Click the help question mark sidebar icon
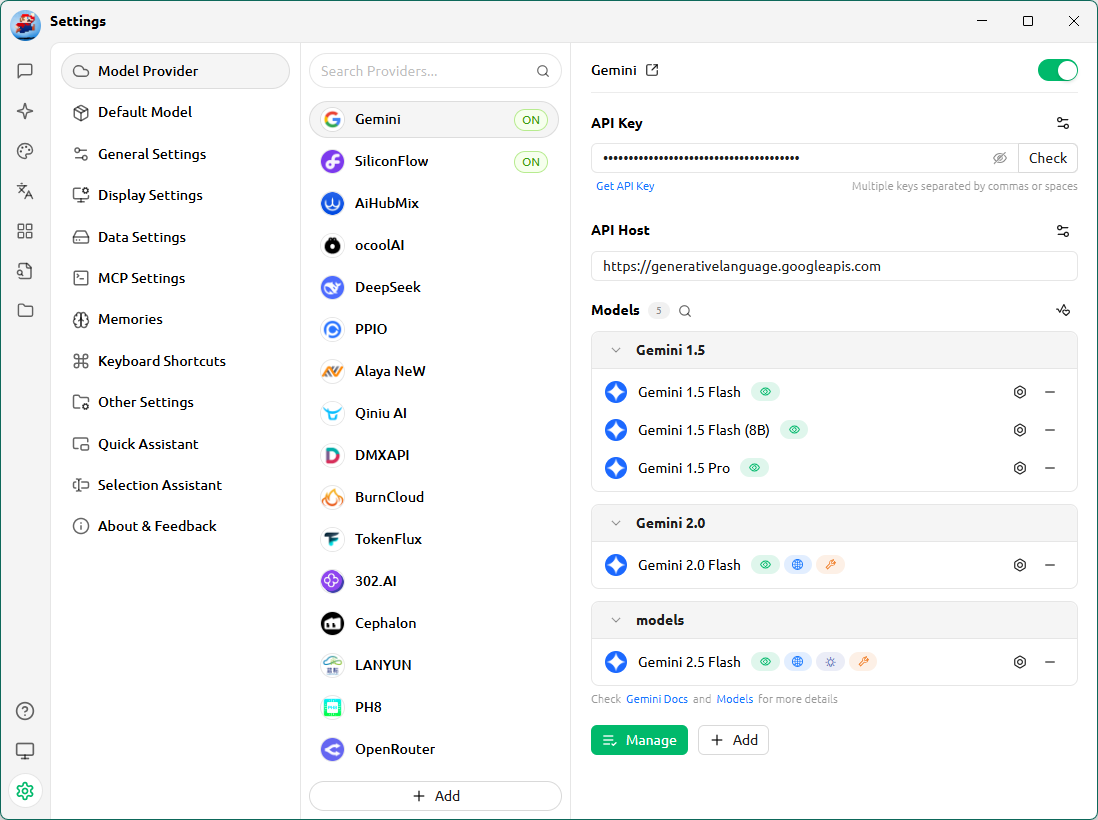The image size is (1098, 820). (25, 711)
